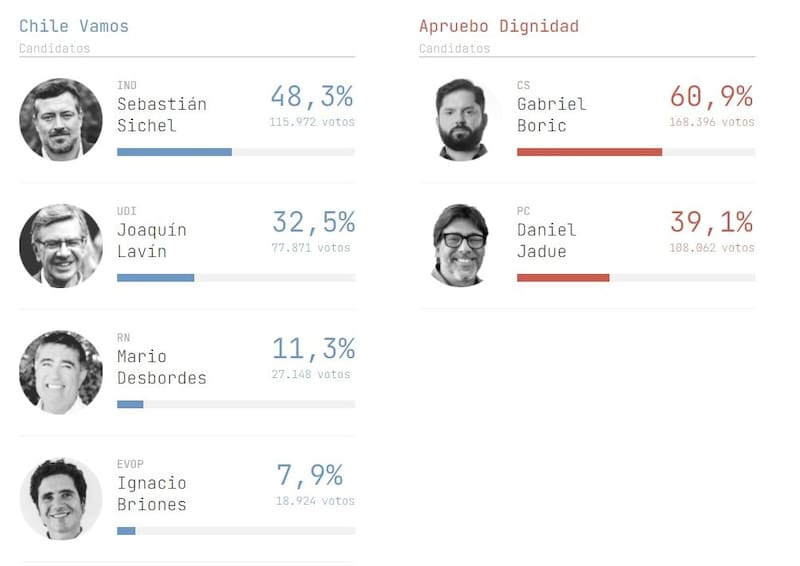Screen dimensions: 800x566
Task: Click Sebastián Sichel's portrait photo
Action: point(61,120)
